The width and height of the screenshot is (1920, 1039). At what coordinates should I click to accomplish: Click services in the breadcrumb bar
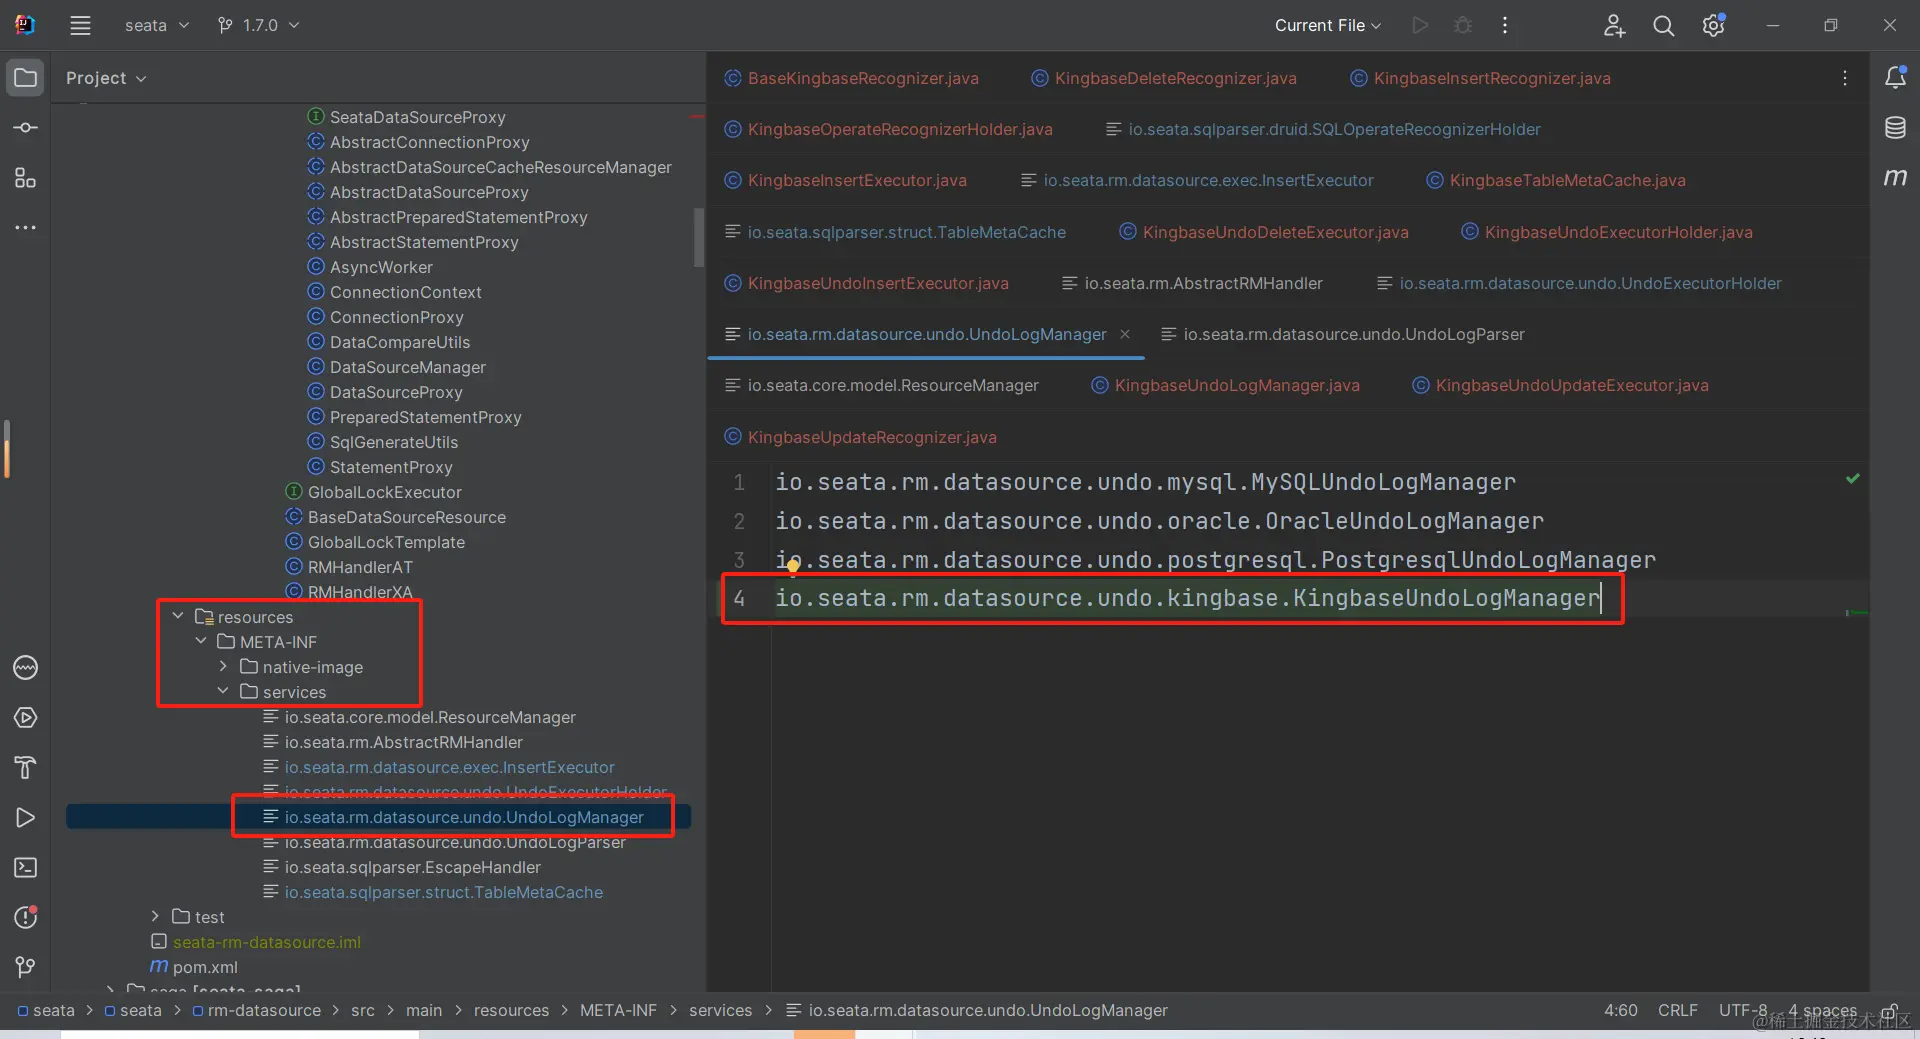coord(720,1011)
